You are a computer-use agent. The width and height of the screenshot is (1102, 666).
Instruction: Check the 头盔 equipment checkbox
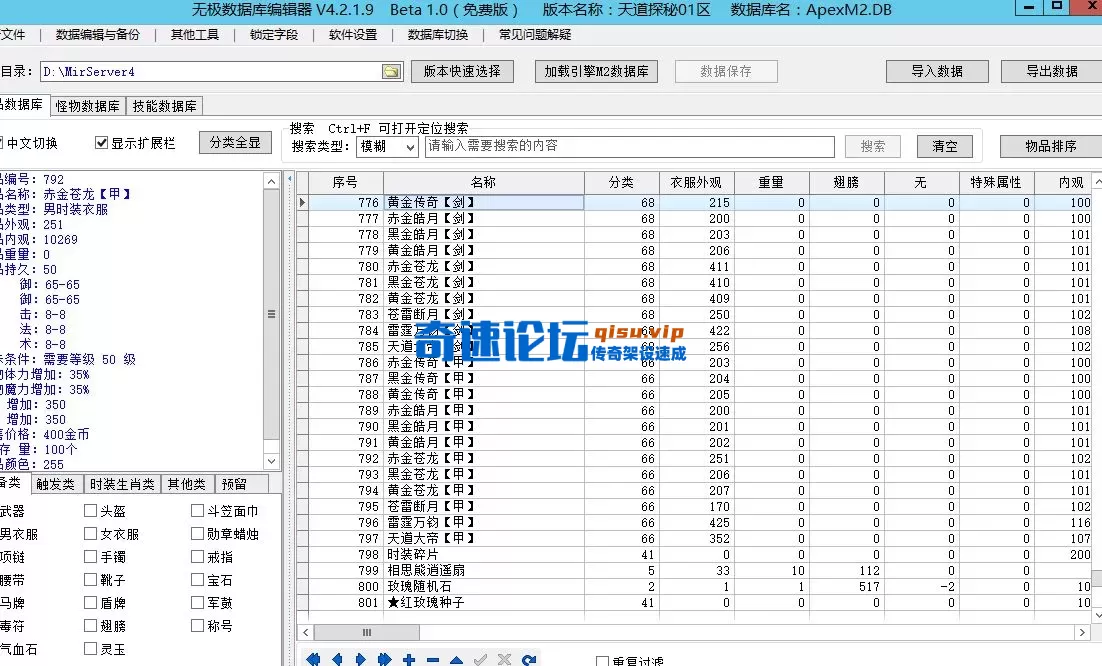pyautogui.click(x=88, y=511)
